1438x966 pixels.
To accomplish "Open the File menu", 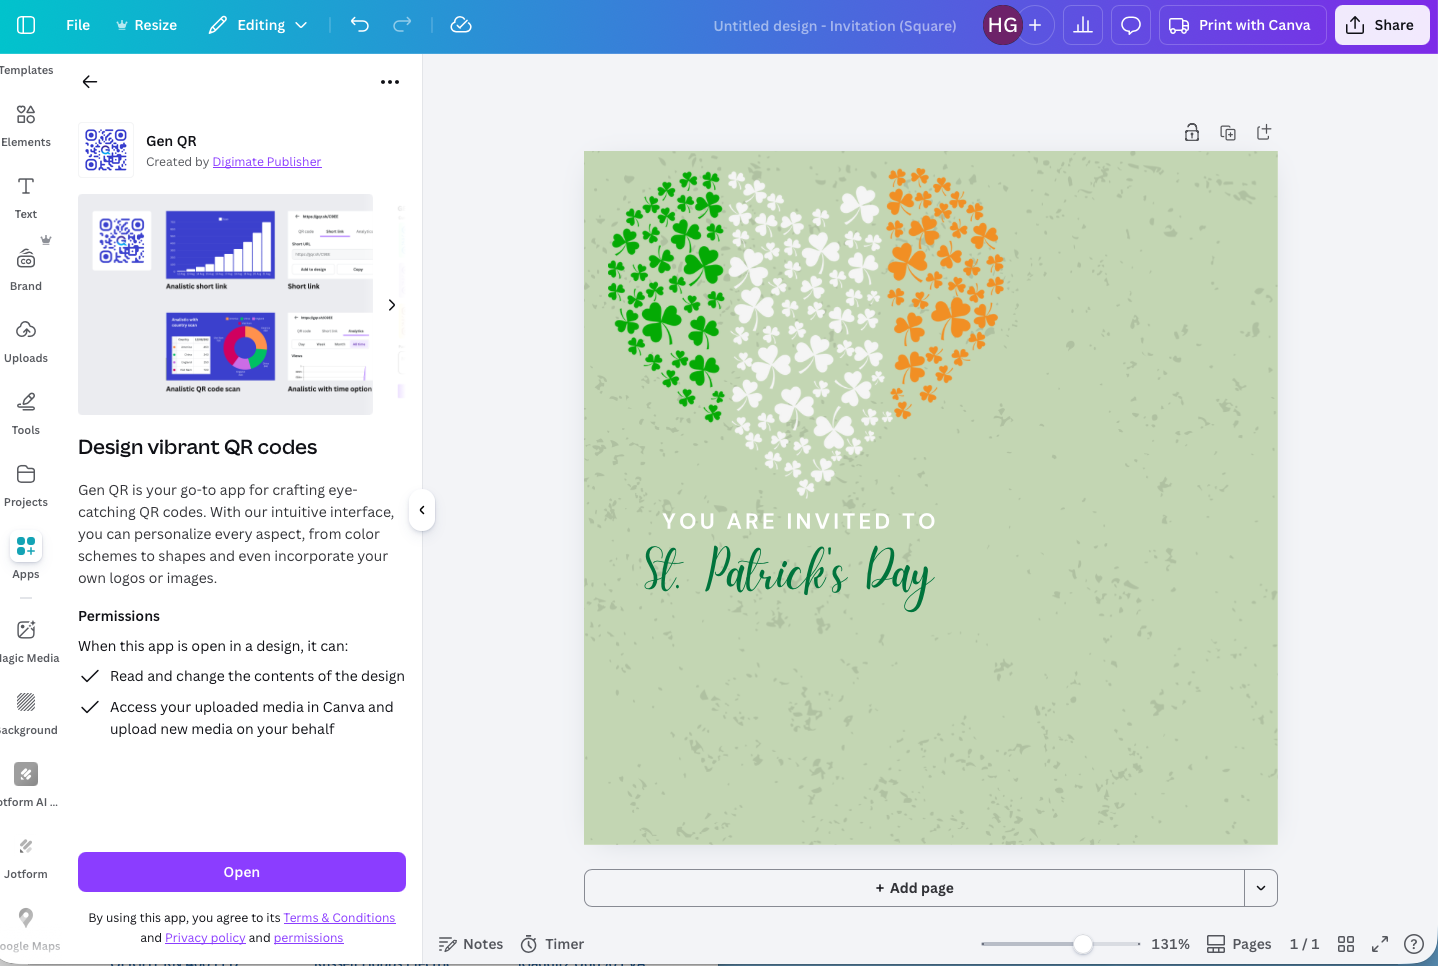I will point(77,25).
